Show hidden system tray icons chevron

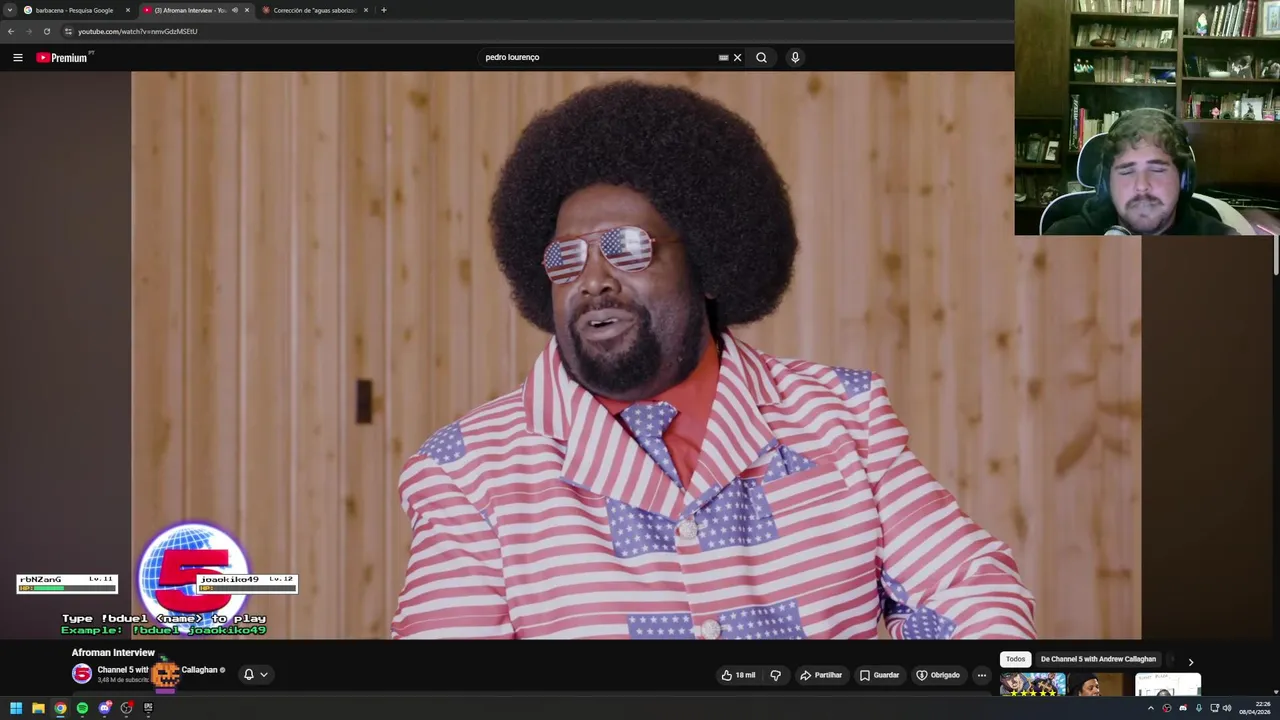1150,708
